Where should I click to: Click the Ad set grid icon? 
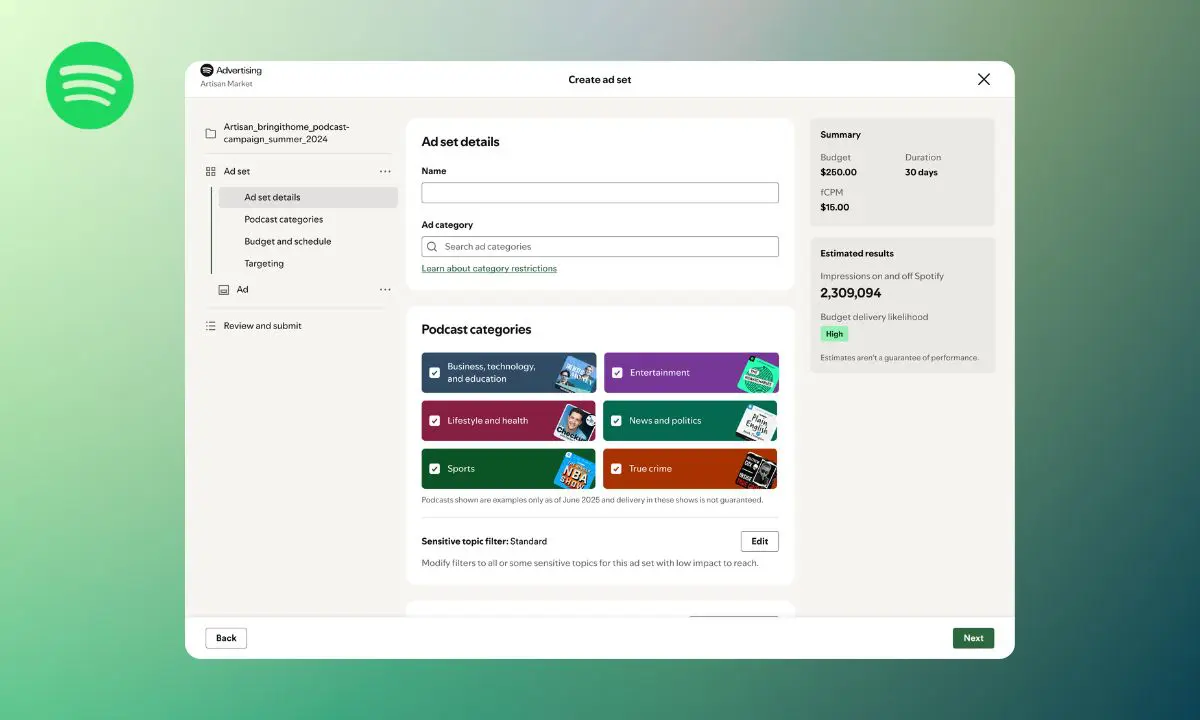click(x=210, y=172)
